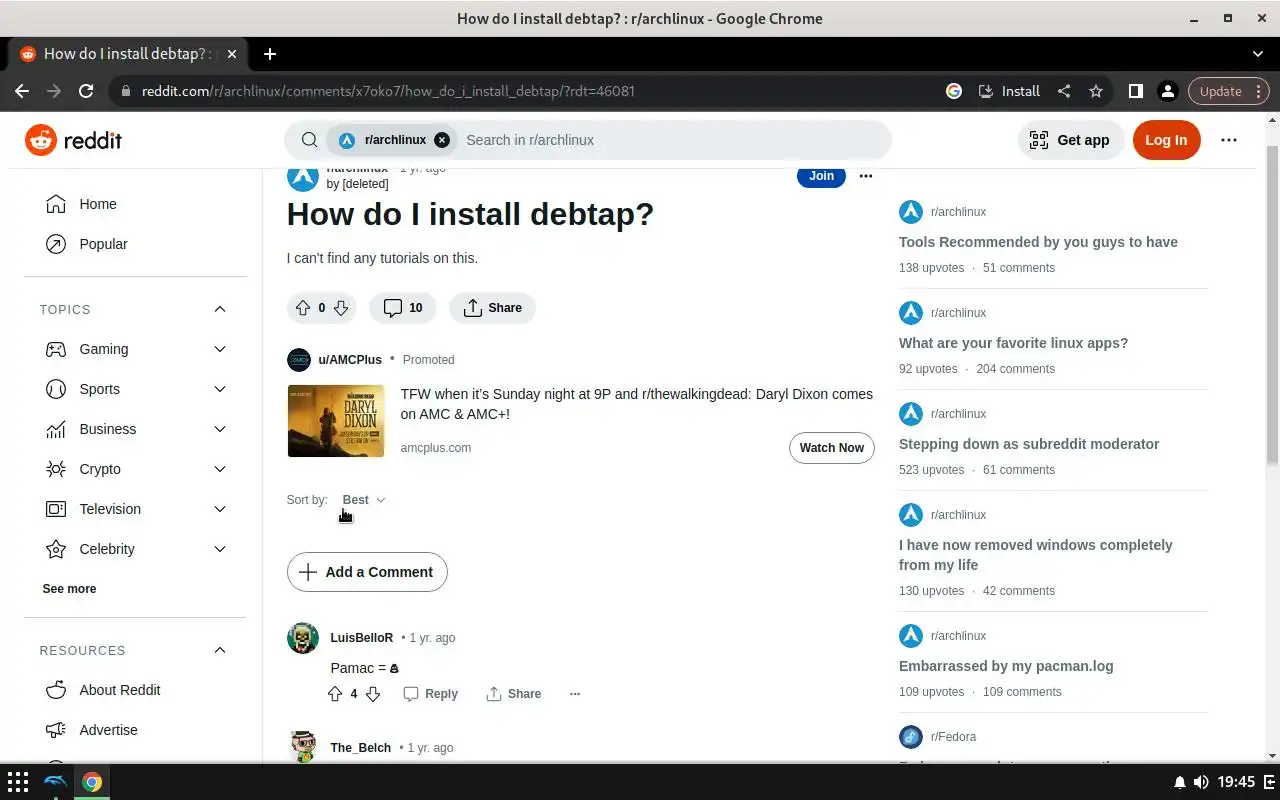This screenshot has height=800, width=1280.
Task: Open the post's 10 comments button
Action: coord(403,308)
